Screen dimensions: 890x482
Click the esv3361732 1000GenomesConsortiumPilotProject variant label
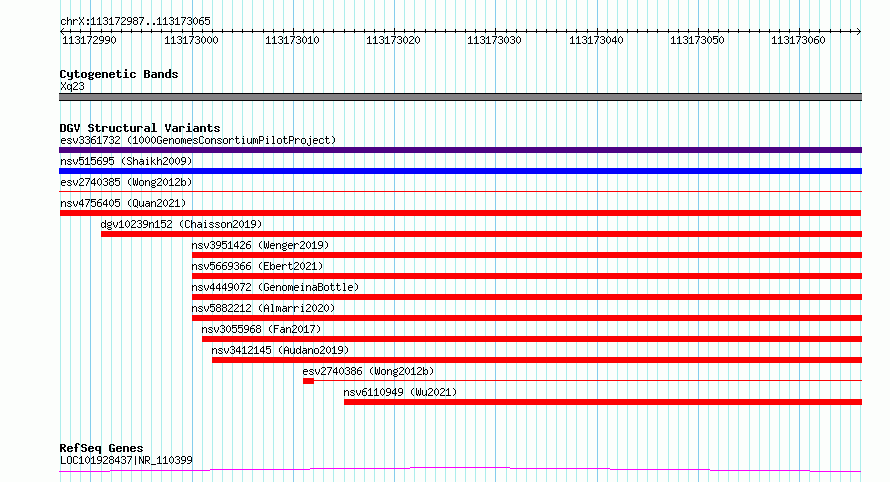point(198,140)
